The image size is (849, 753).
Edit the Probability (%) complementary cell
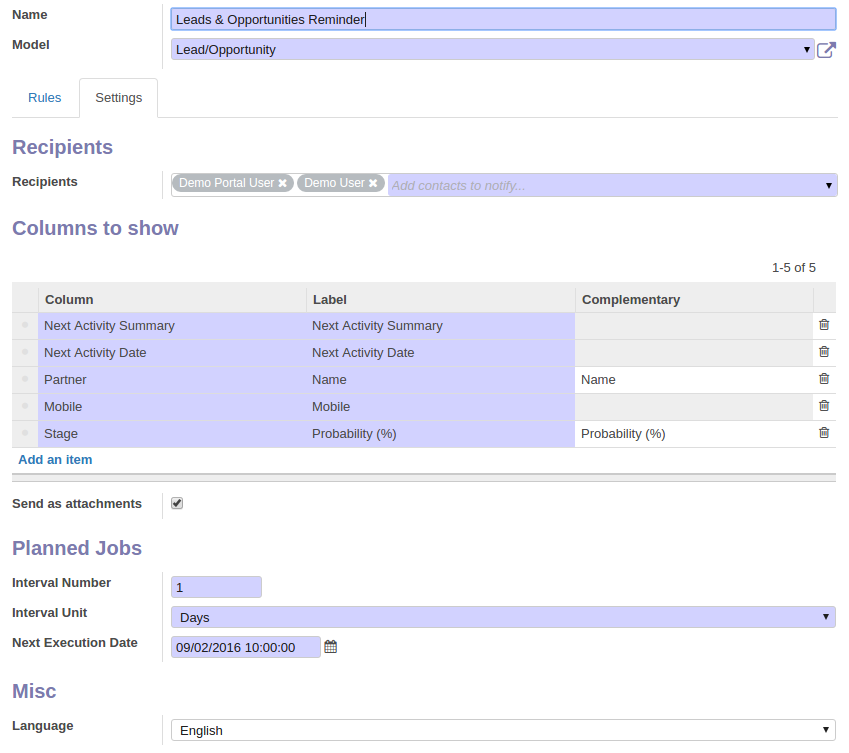coord(694,434)
